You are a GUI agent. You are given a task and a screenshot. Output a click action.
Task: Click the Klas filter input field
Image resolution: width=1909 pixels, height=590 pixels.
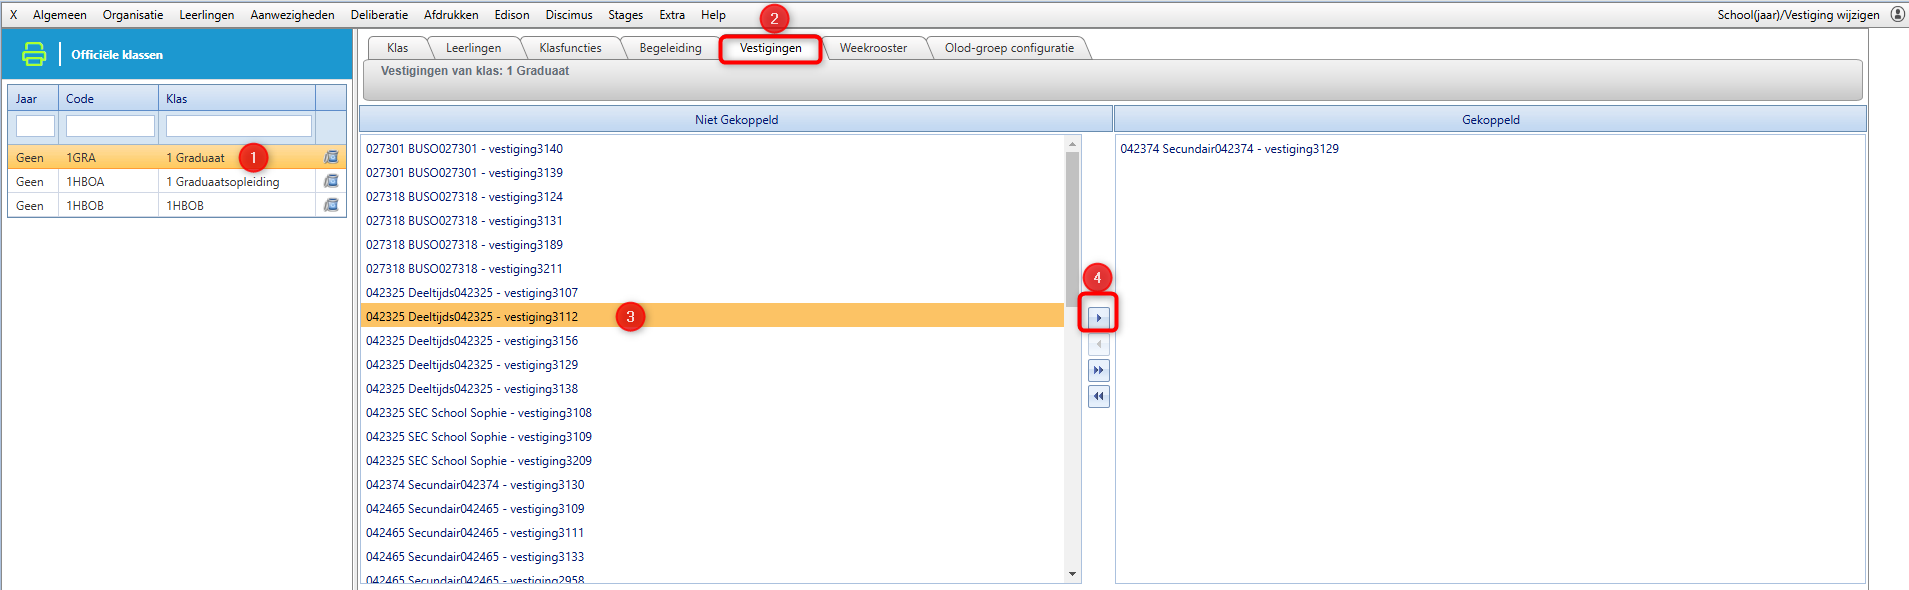(x=238, y=126)
